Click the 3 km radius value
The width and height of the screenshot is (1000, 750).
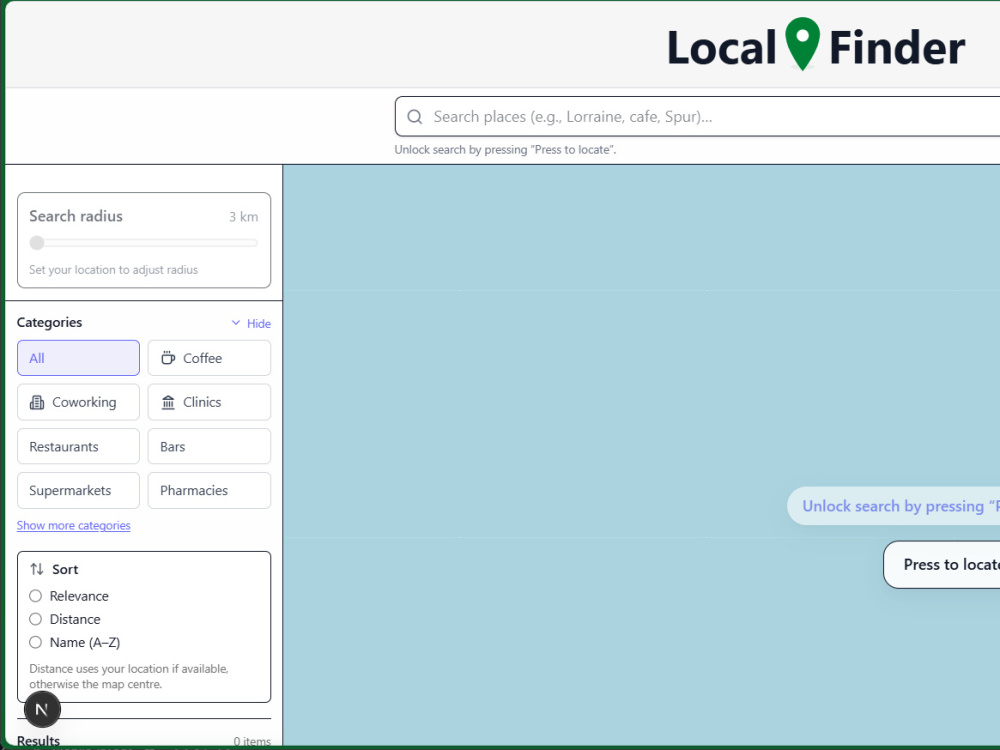pyautogui.click(x=244, y=217)
